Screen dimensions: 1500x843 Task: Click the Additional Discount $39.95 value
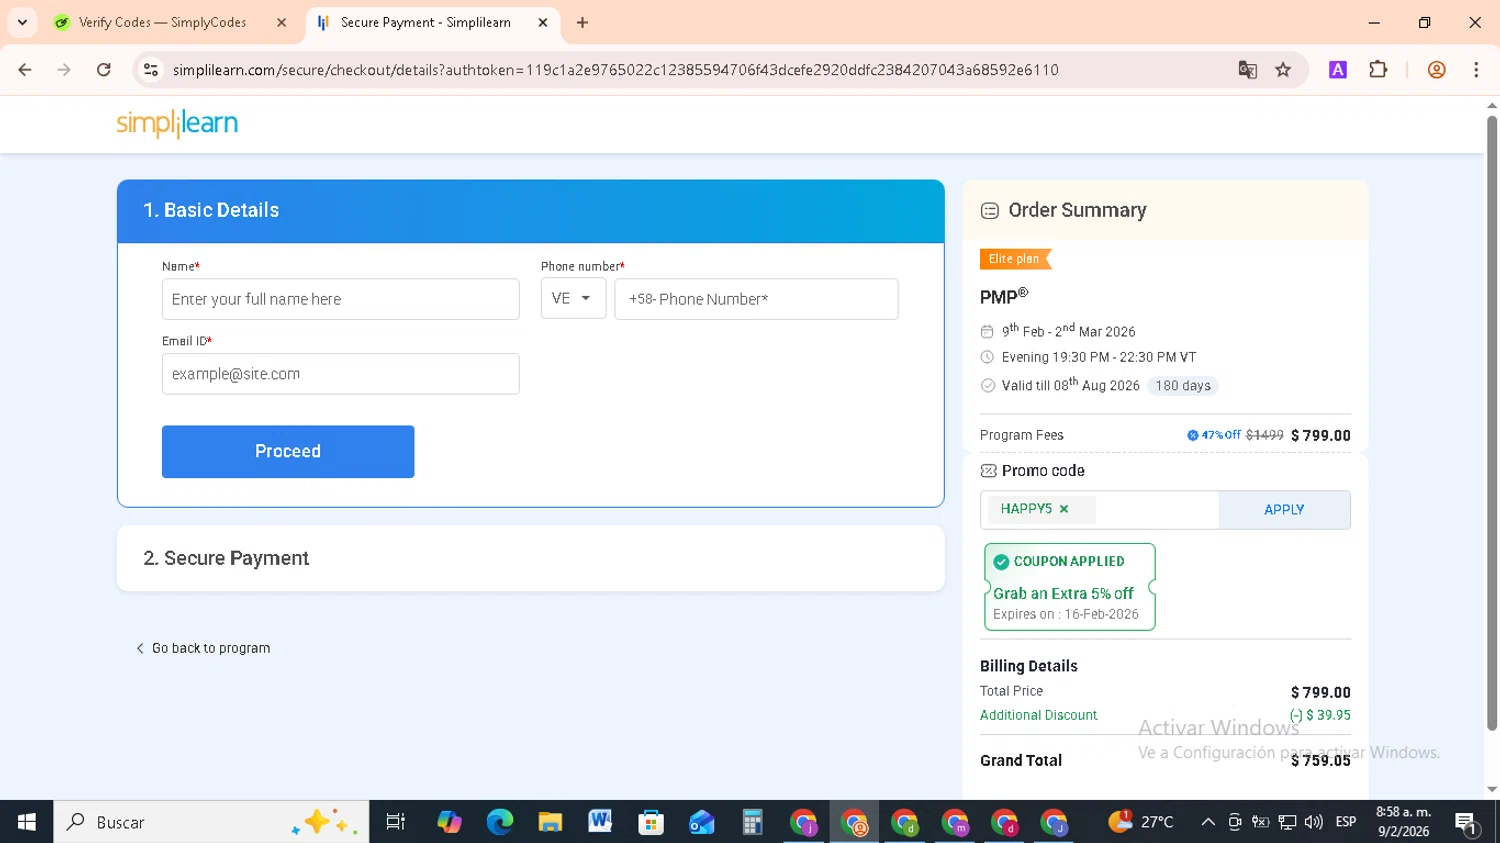[x=1320, y=716]
